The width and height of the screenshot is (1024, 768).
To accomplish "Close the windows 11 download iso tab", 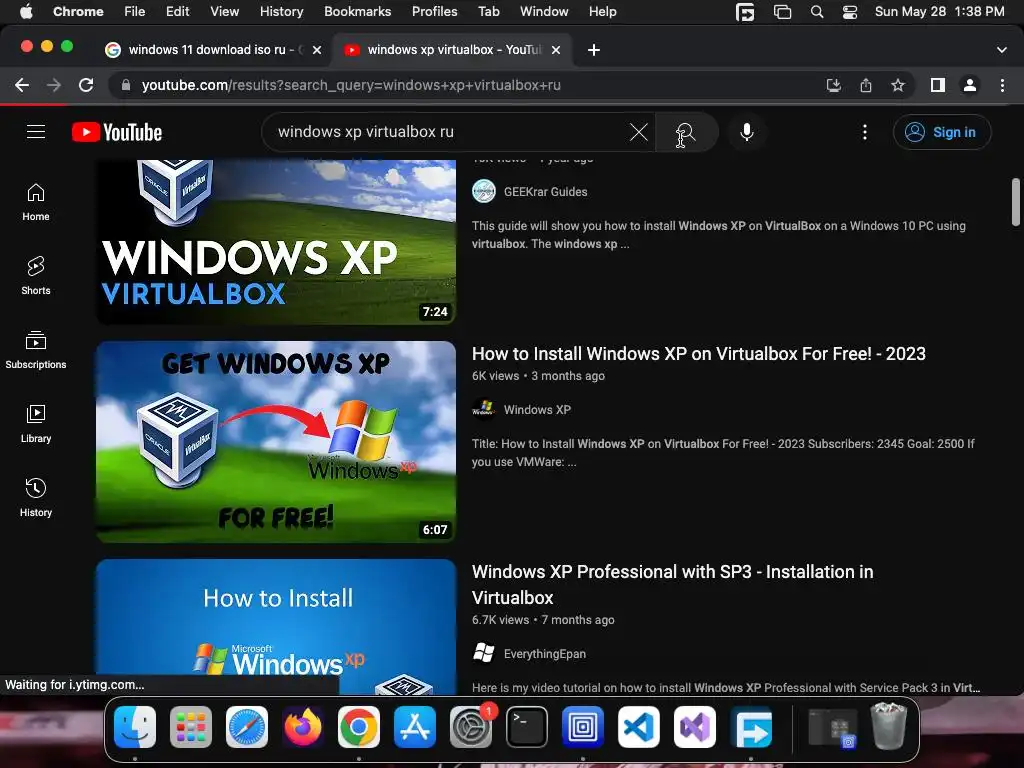I will (x=317, y=50).
